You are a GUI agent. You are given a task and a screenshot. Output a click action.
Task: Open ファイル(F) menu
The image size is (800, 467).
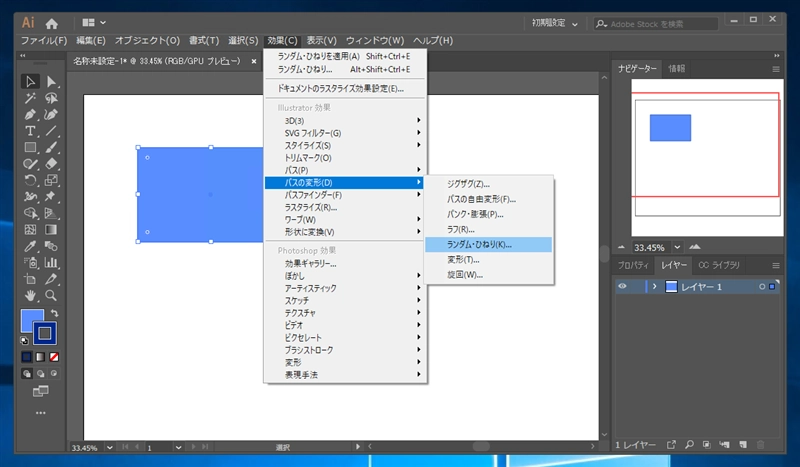43,40
